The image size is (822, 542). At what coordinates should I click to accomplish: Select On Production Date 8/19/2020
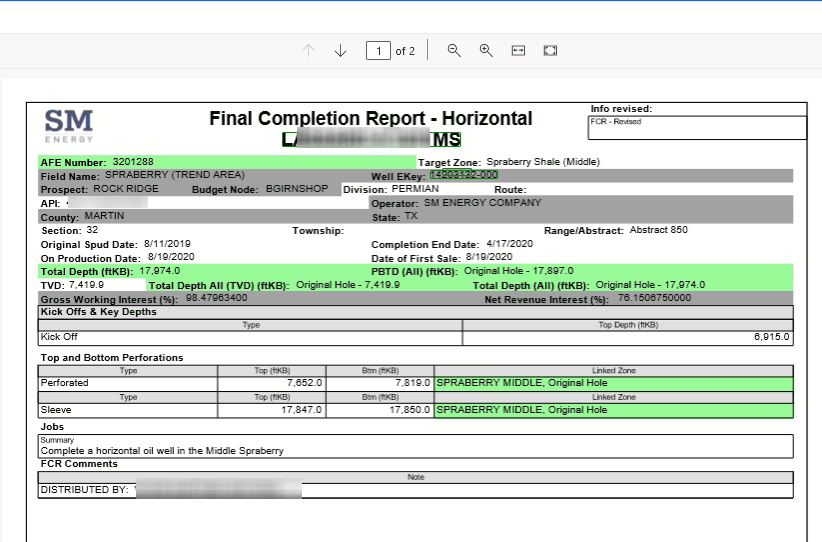171,257
